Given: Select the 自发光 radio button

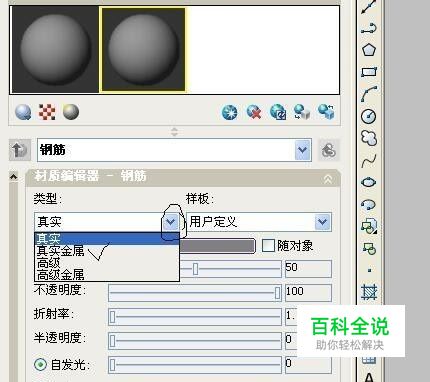Looking at the screenshot, I should click(40, 364).
